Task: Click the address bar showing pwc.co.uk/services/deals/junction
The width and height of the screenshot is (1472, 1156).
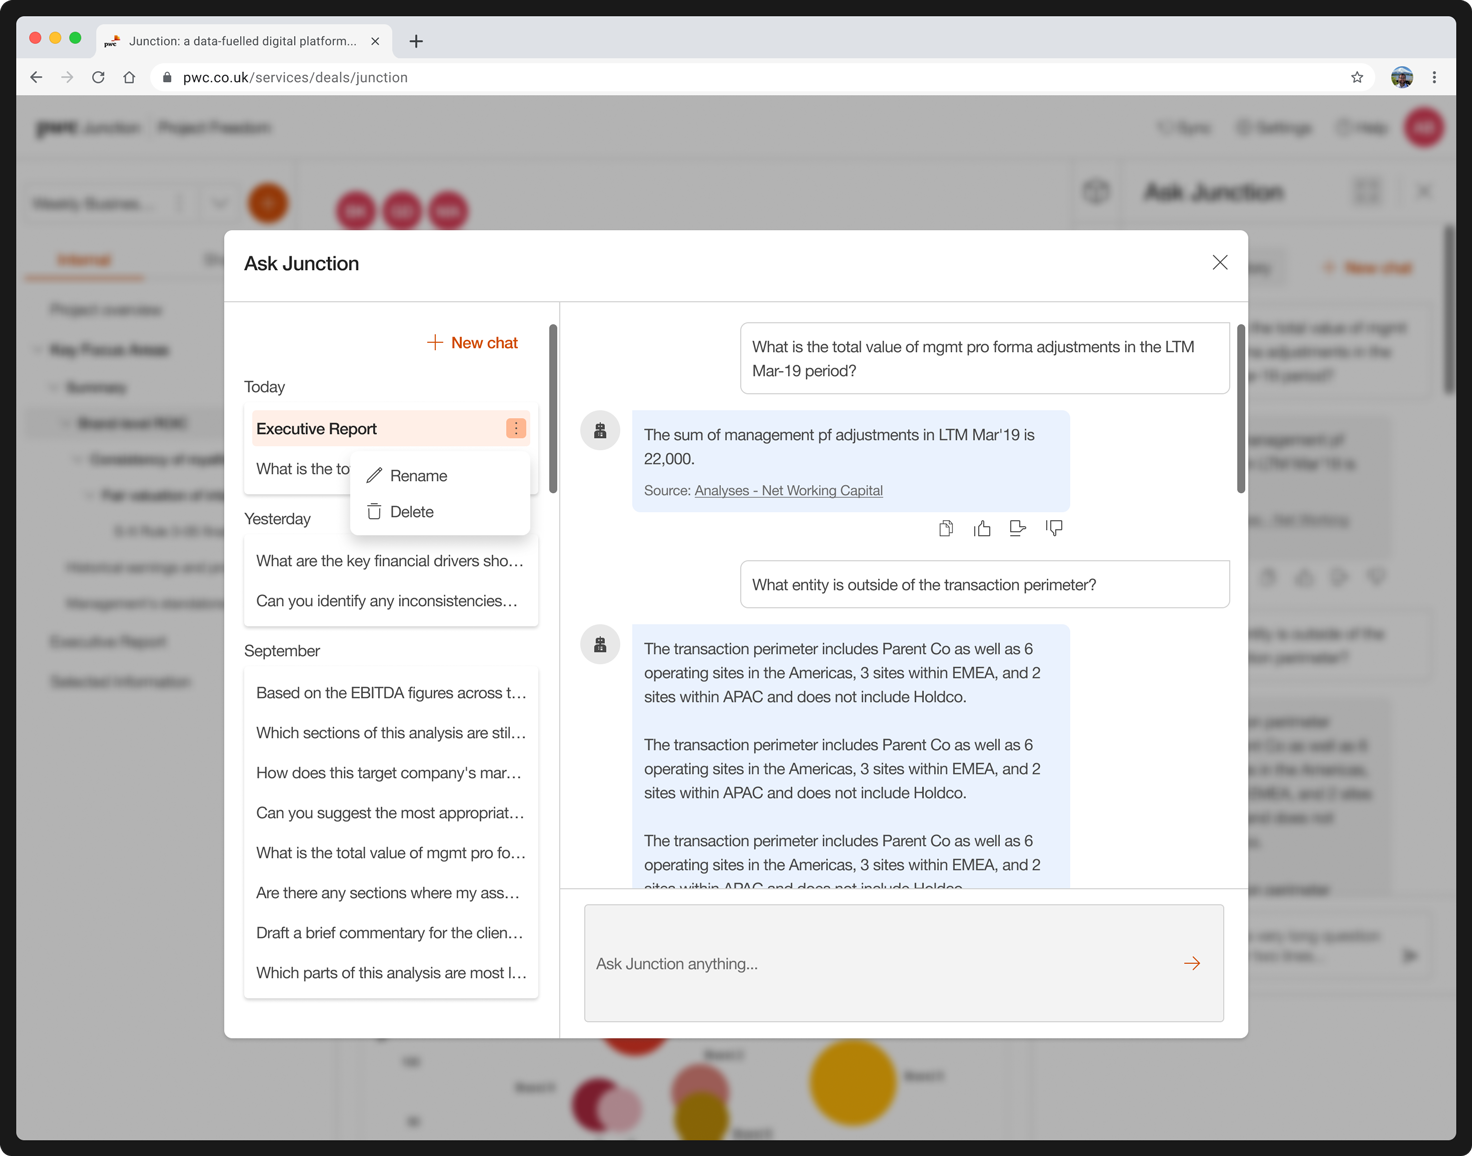Action: click(750, 77)
